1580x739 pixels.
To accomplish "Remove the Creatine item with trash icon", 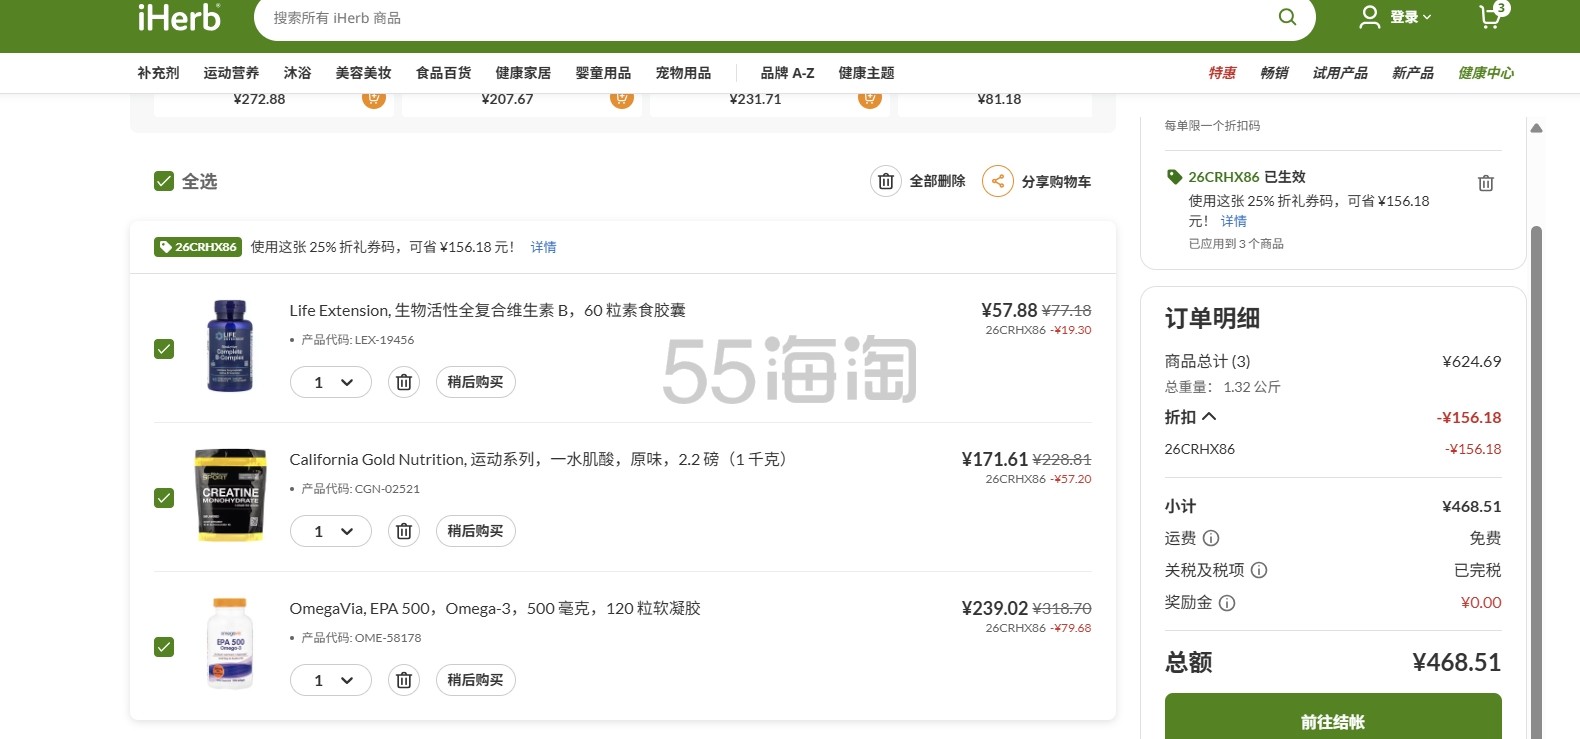I will (x=404, y=531).
